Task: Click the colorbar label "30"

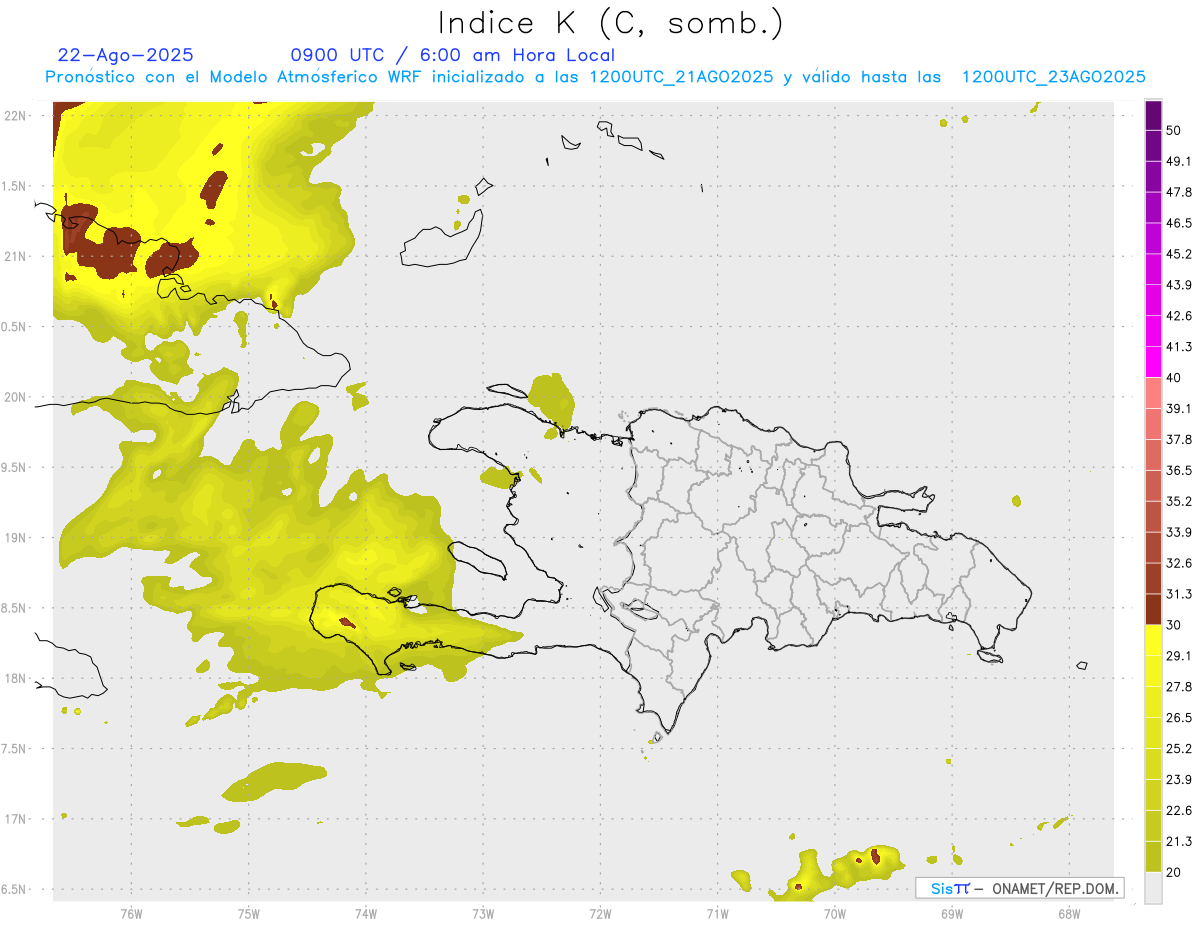Action: click(1173, 625)
